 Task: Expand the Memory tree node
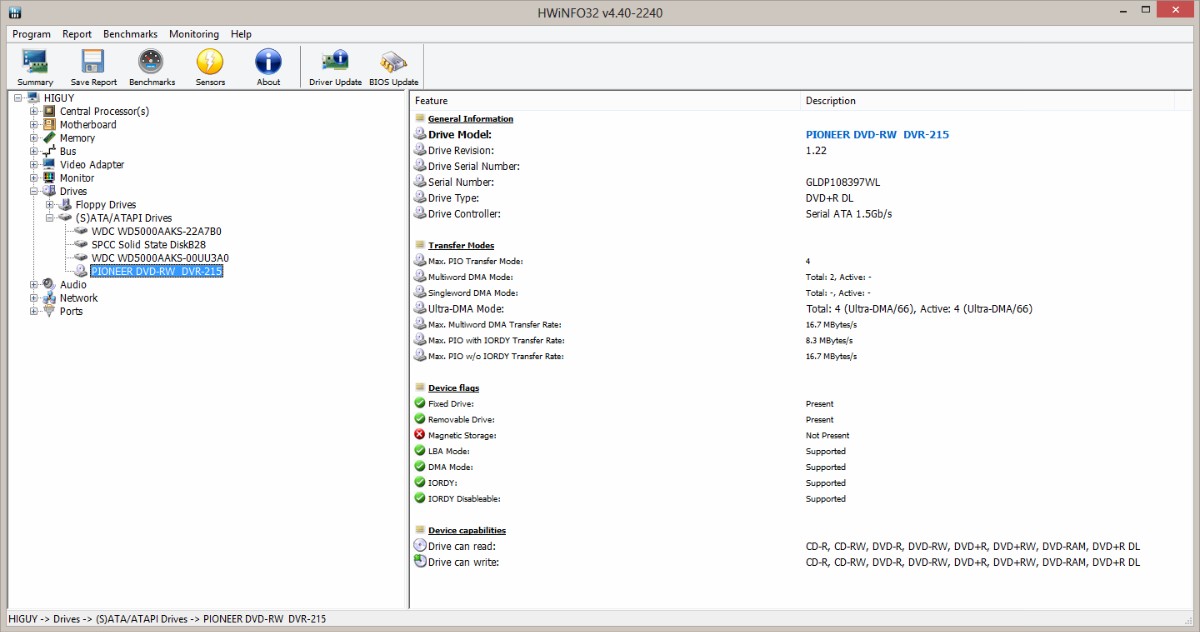[x=34, y=138]
